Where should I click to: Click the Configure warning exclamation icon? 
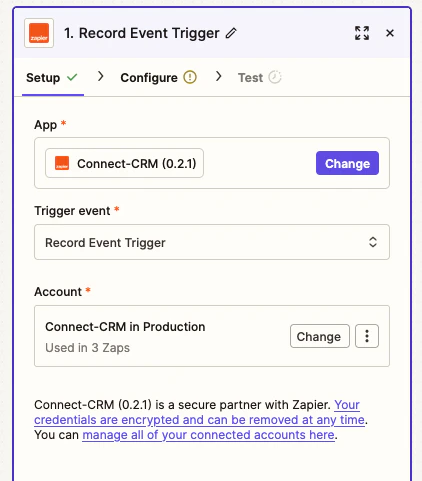(190, 77)
